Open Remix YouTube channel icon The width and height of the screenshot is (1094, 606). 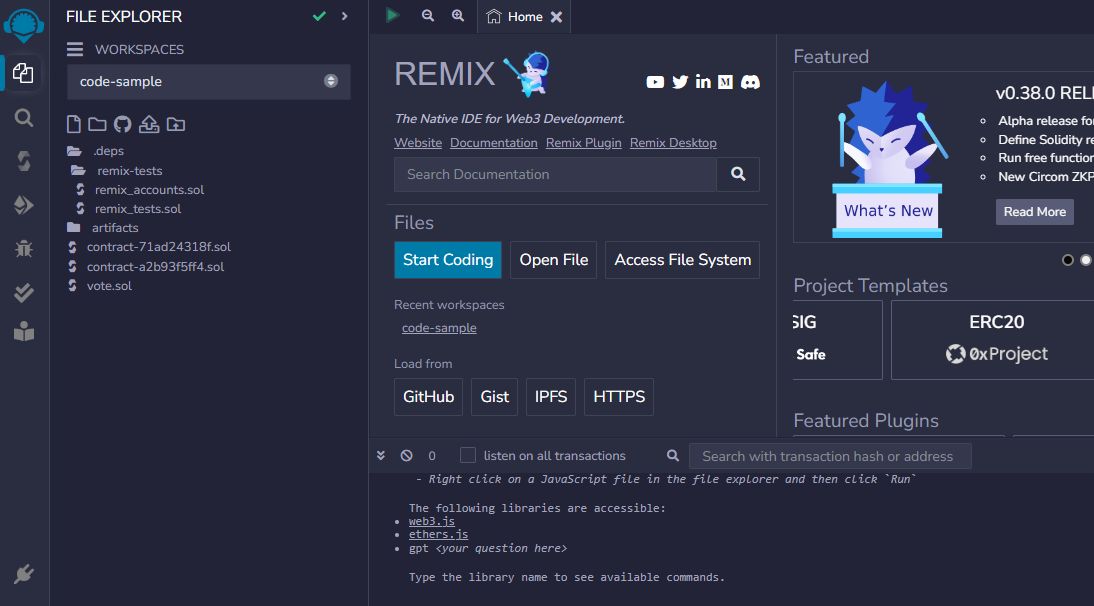[x=655, y=82]
